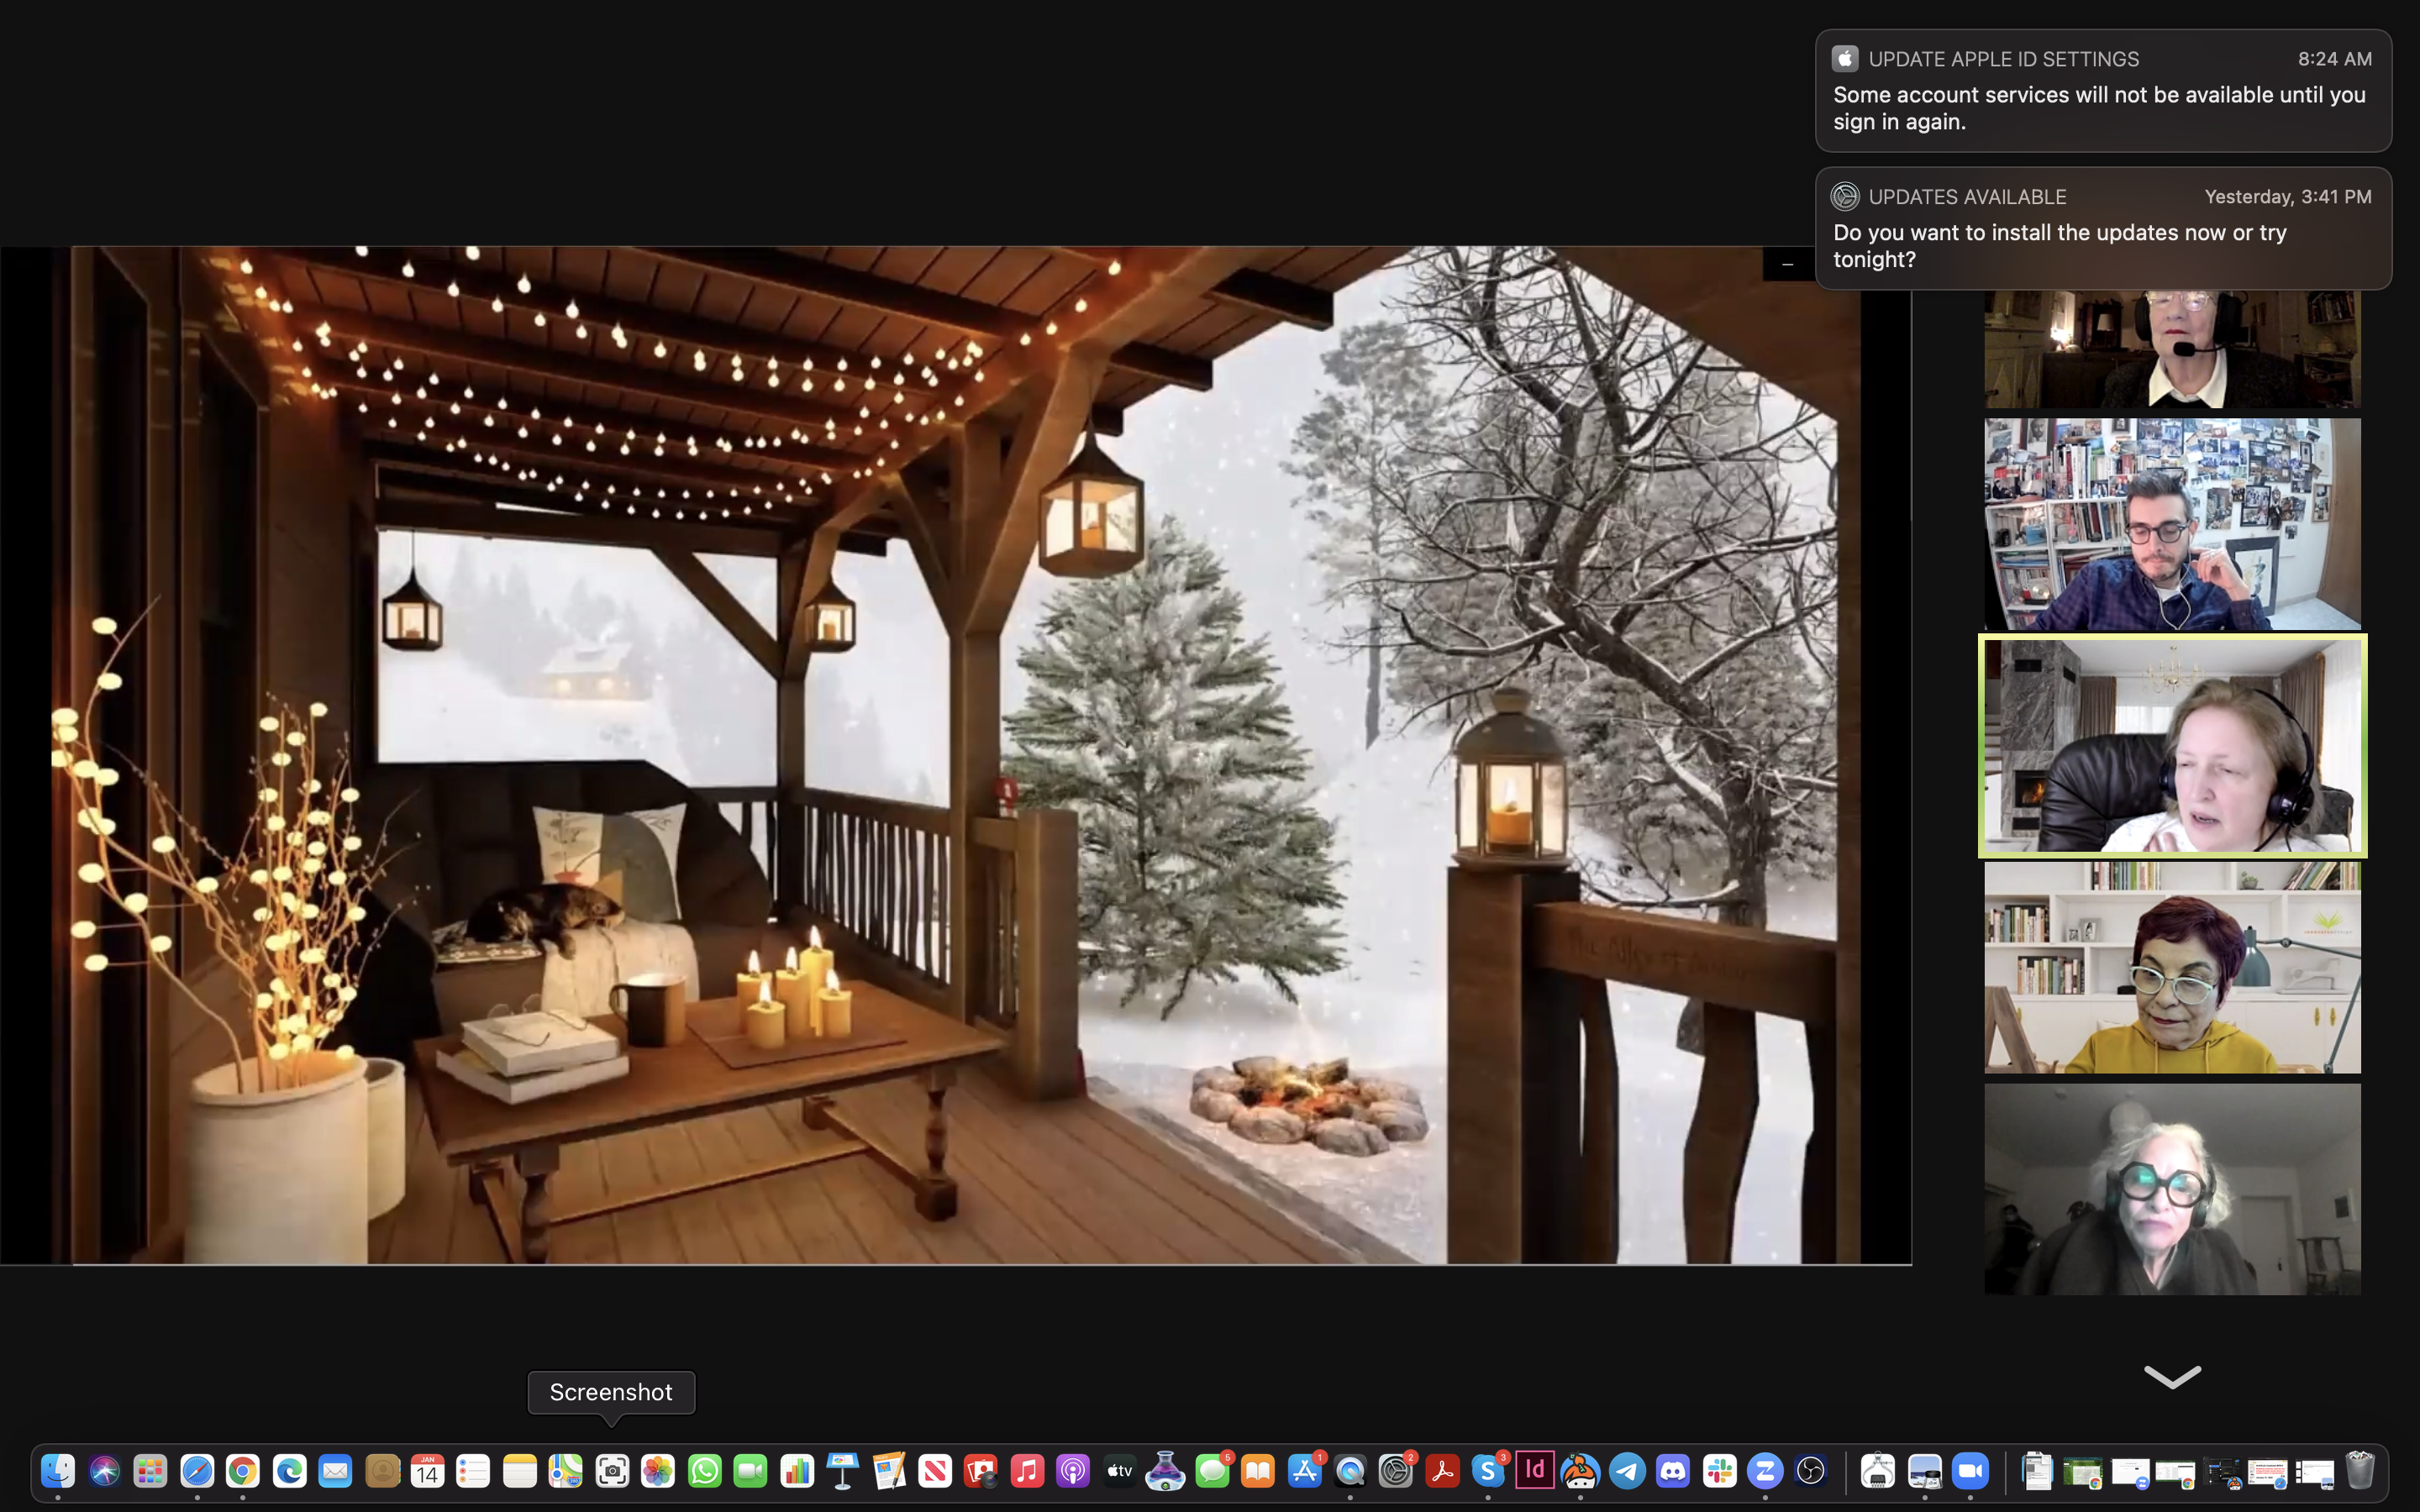Collapse the video strip with the dash button
This screenshot has width=2420, height=1512.
1787,265
